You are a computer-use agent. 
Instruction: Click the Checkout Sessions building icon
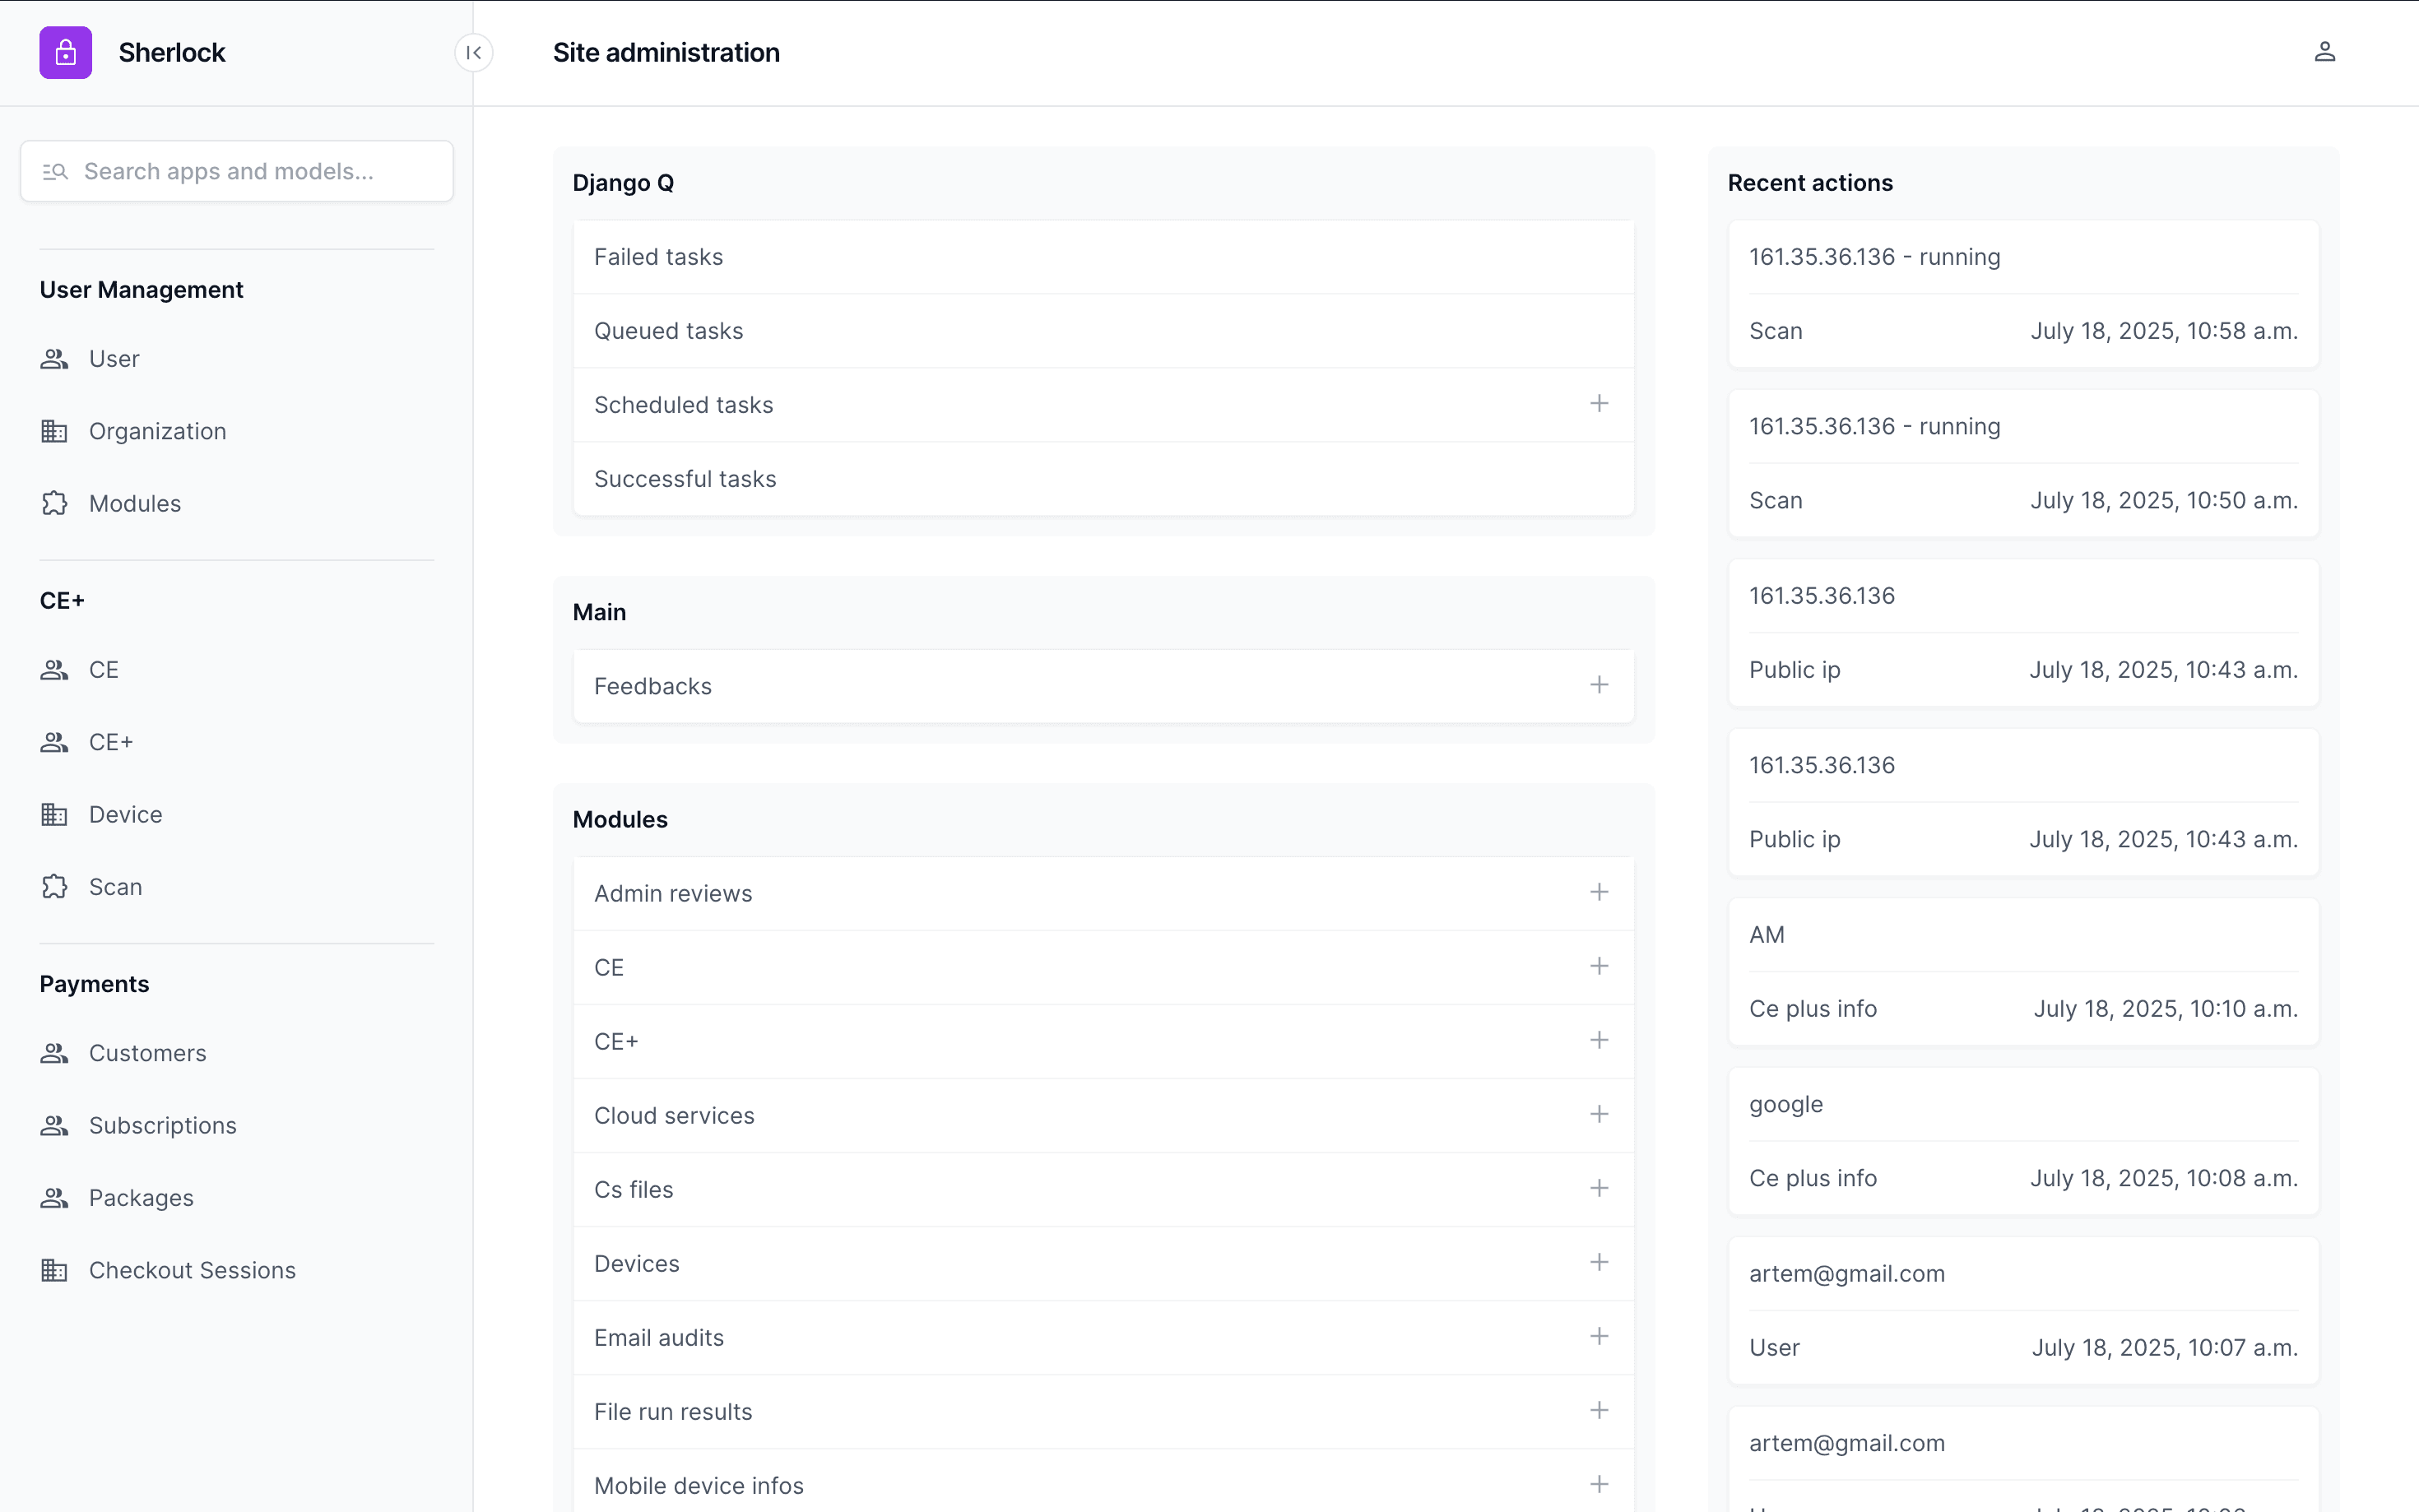coord(54,1270)
